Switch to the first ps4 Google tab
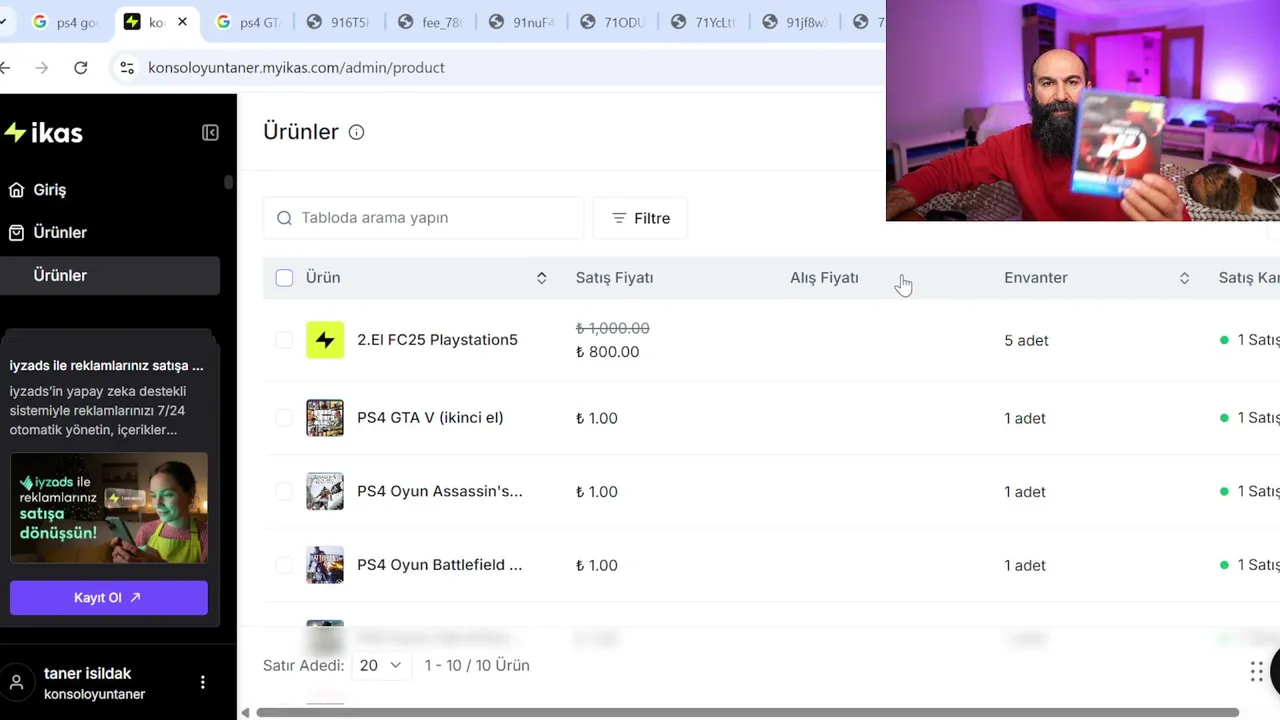 pyautogui.click(x=66, y=22)
